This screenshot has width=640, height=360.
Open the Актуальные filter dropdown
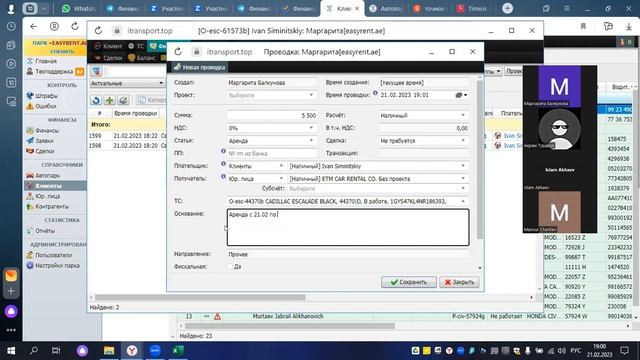click(127, 83)
